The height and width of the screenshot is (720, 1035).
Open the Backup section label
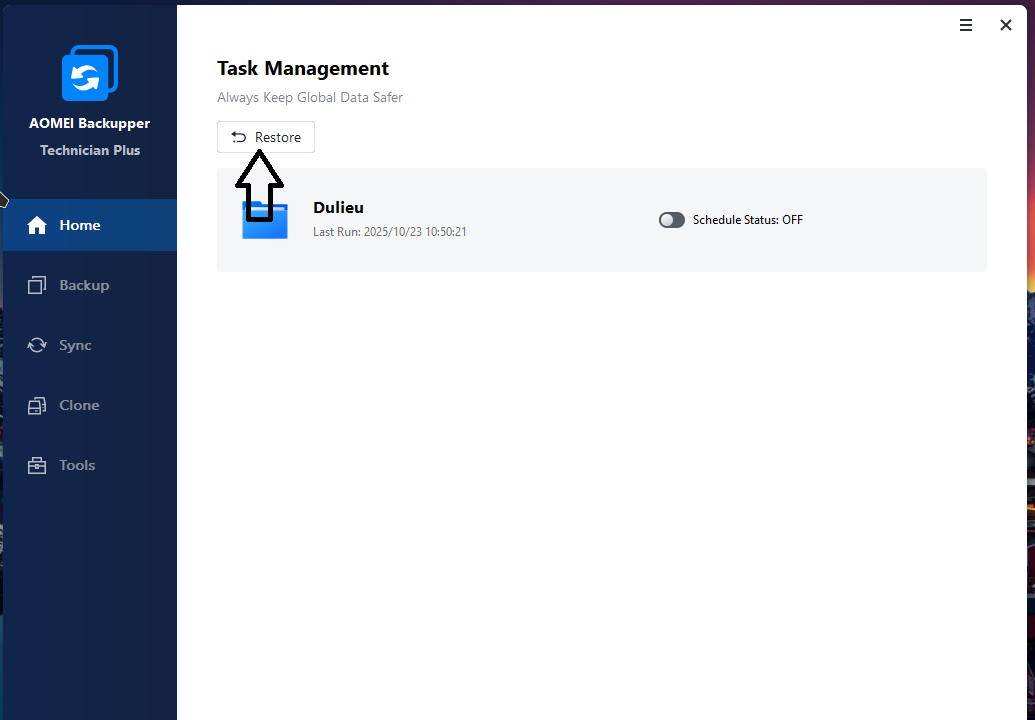[x=84, y=285]
